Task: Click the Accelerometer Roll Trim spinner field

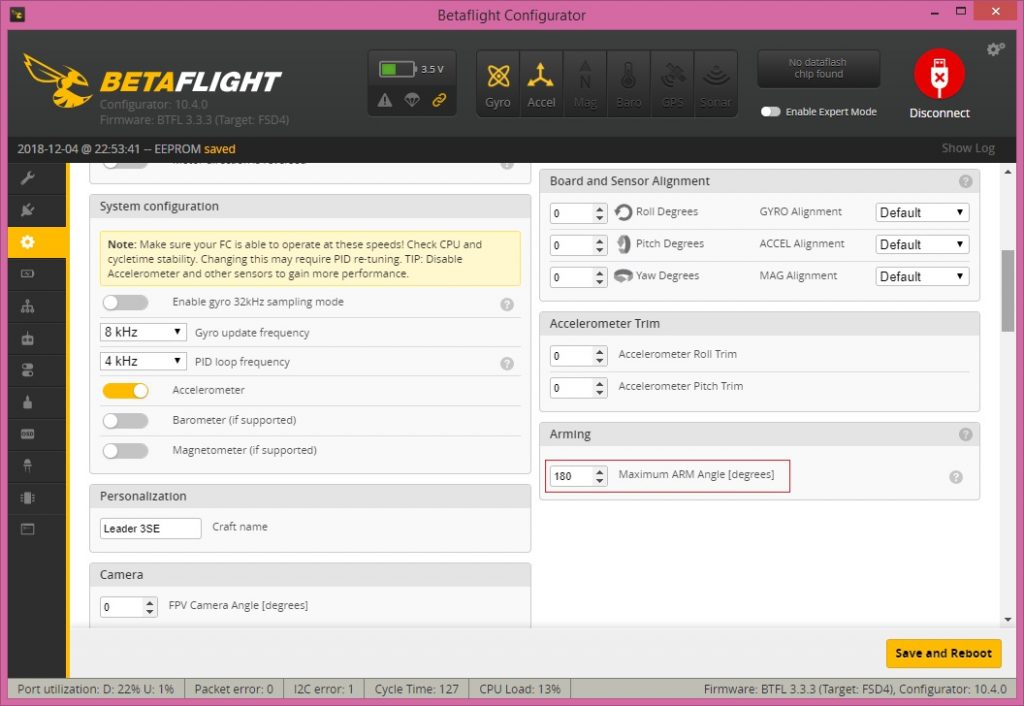Action: (x=579, y=355)
